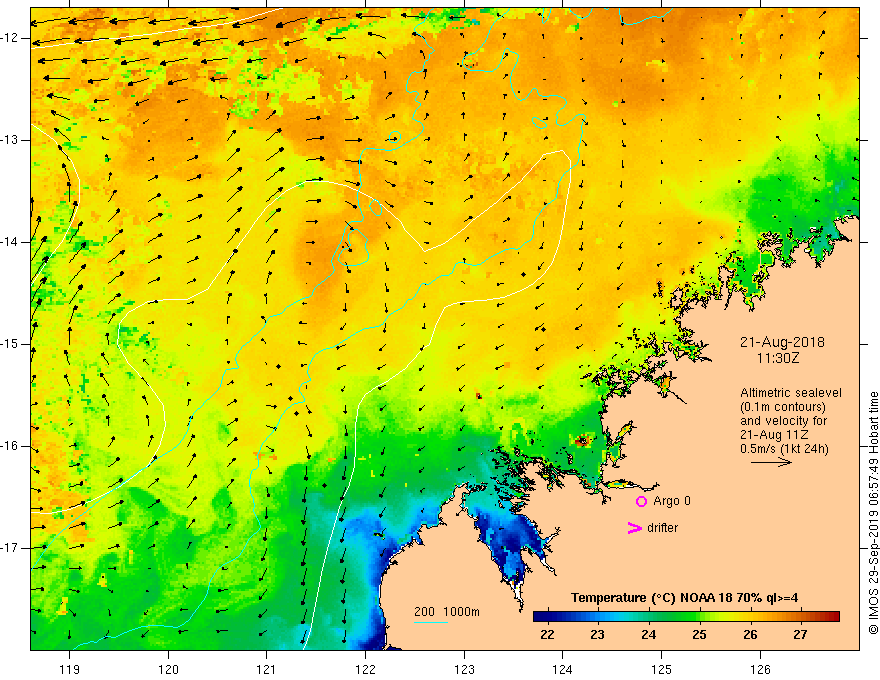880x680 pixels.
Task: Click the temperature color scale bar
Action: (x=686, y=617)
